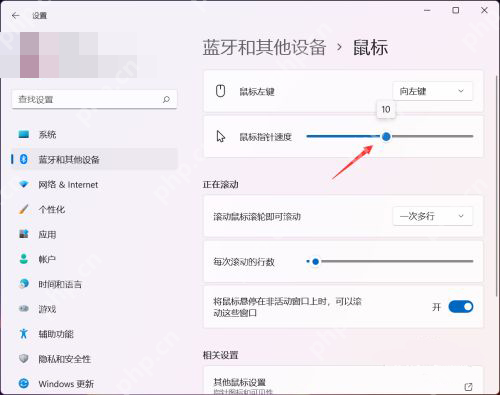Open external link icon for 其他鼠标设置
500x395 pixels.
pos(468,387)
